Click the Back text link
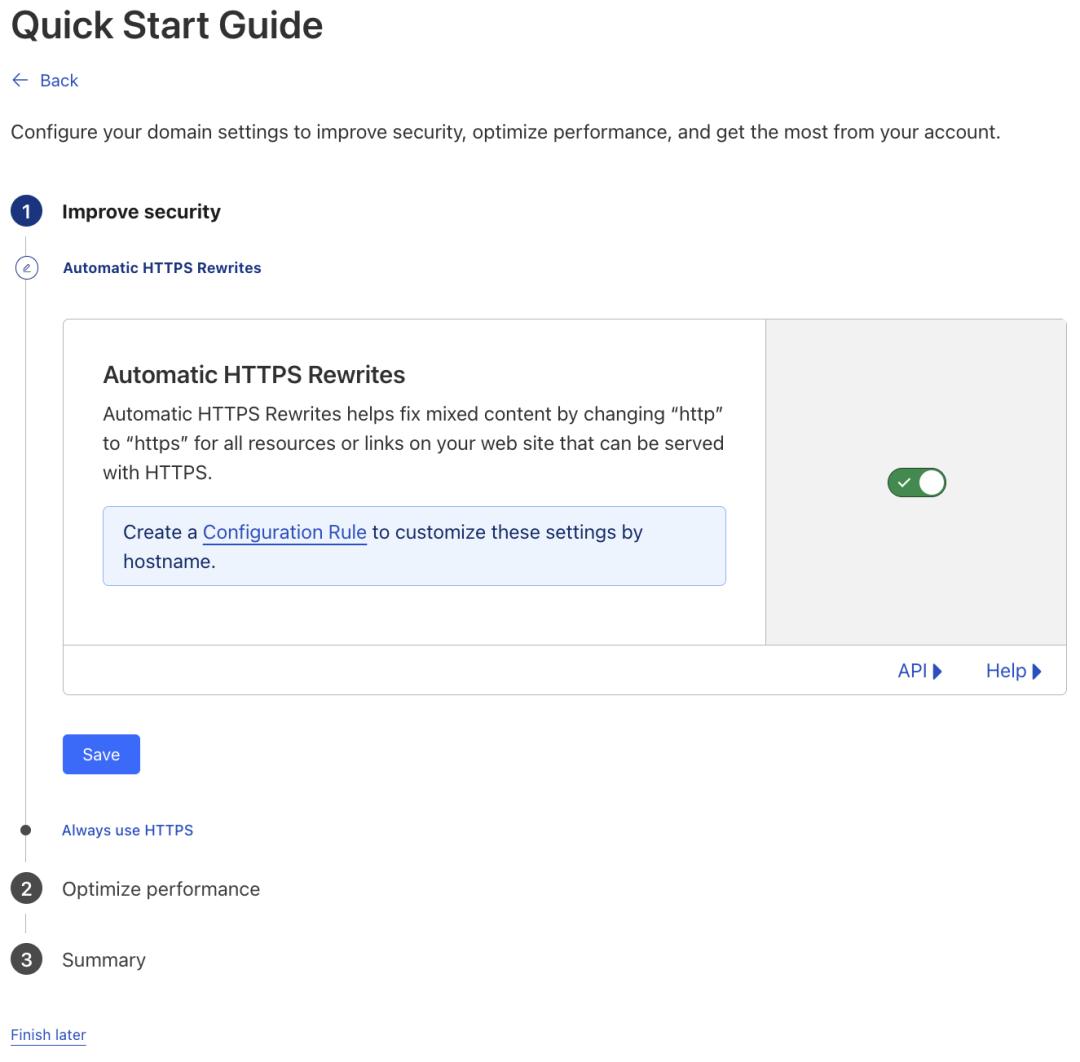Viewport: 1080px width, 1062px height. [x=59, y=80]
